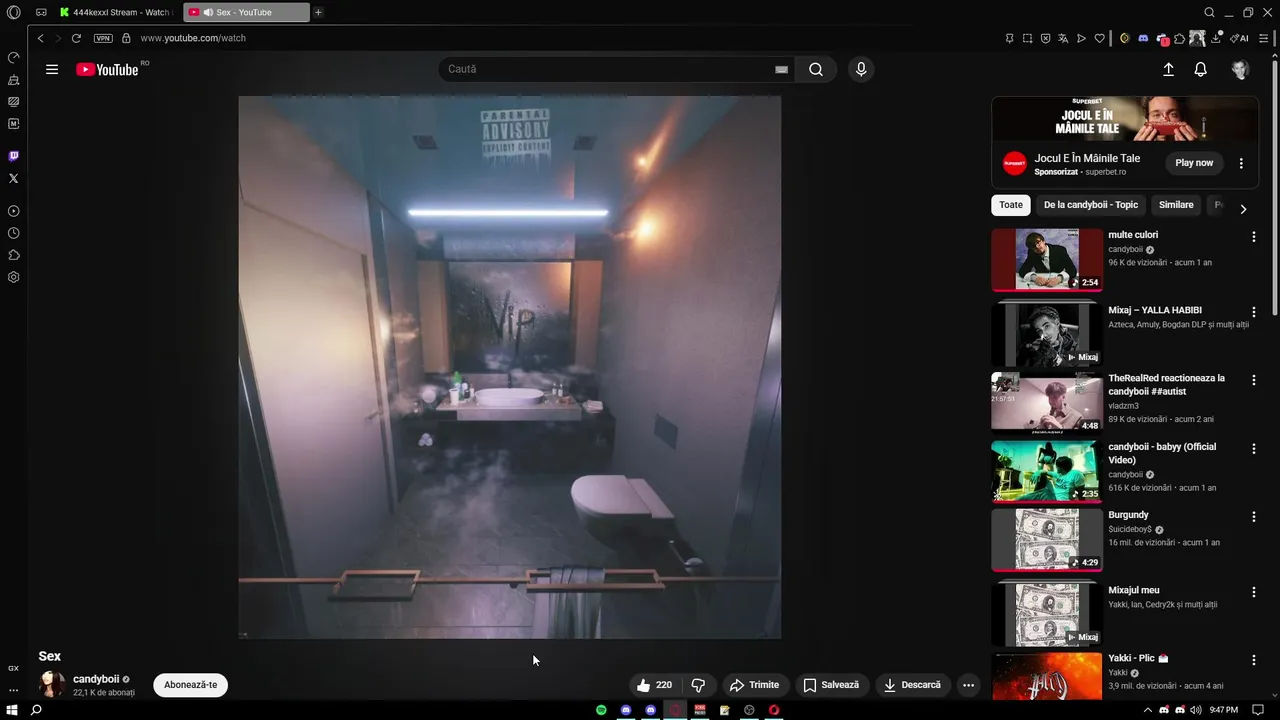Image resolution: width=1280 pixels, height=720 pixels.
Task: Click the address bar URL
Action: click(x=193, y=38)
